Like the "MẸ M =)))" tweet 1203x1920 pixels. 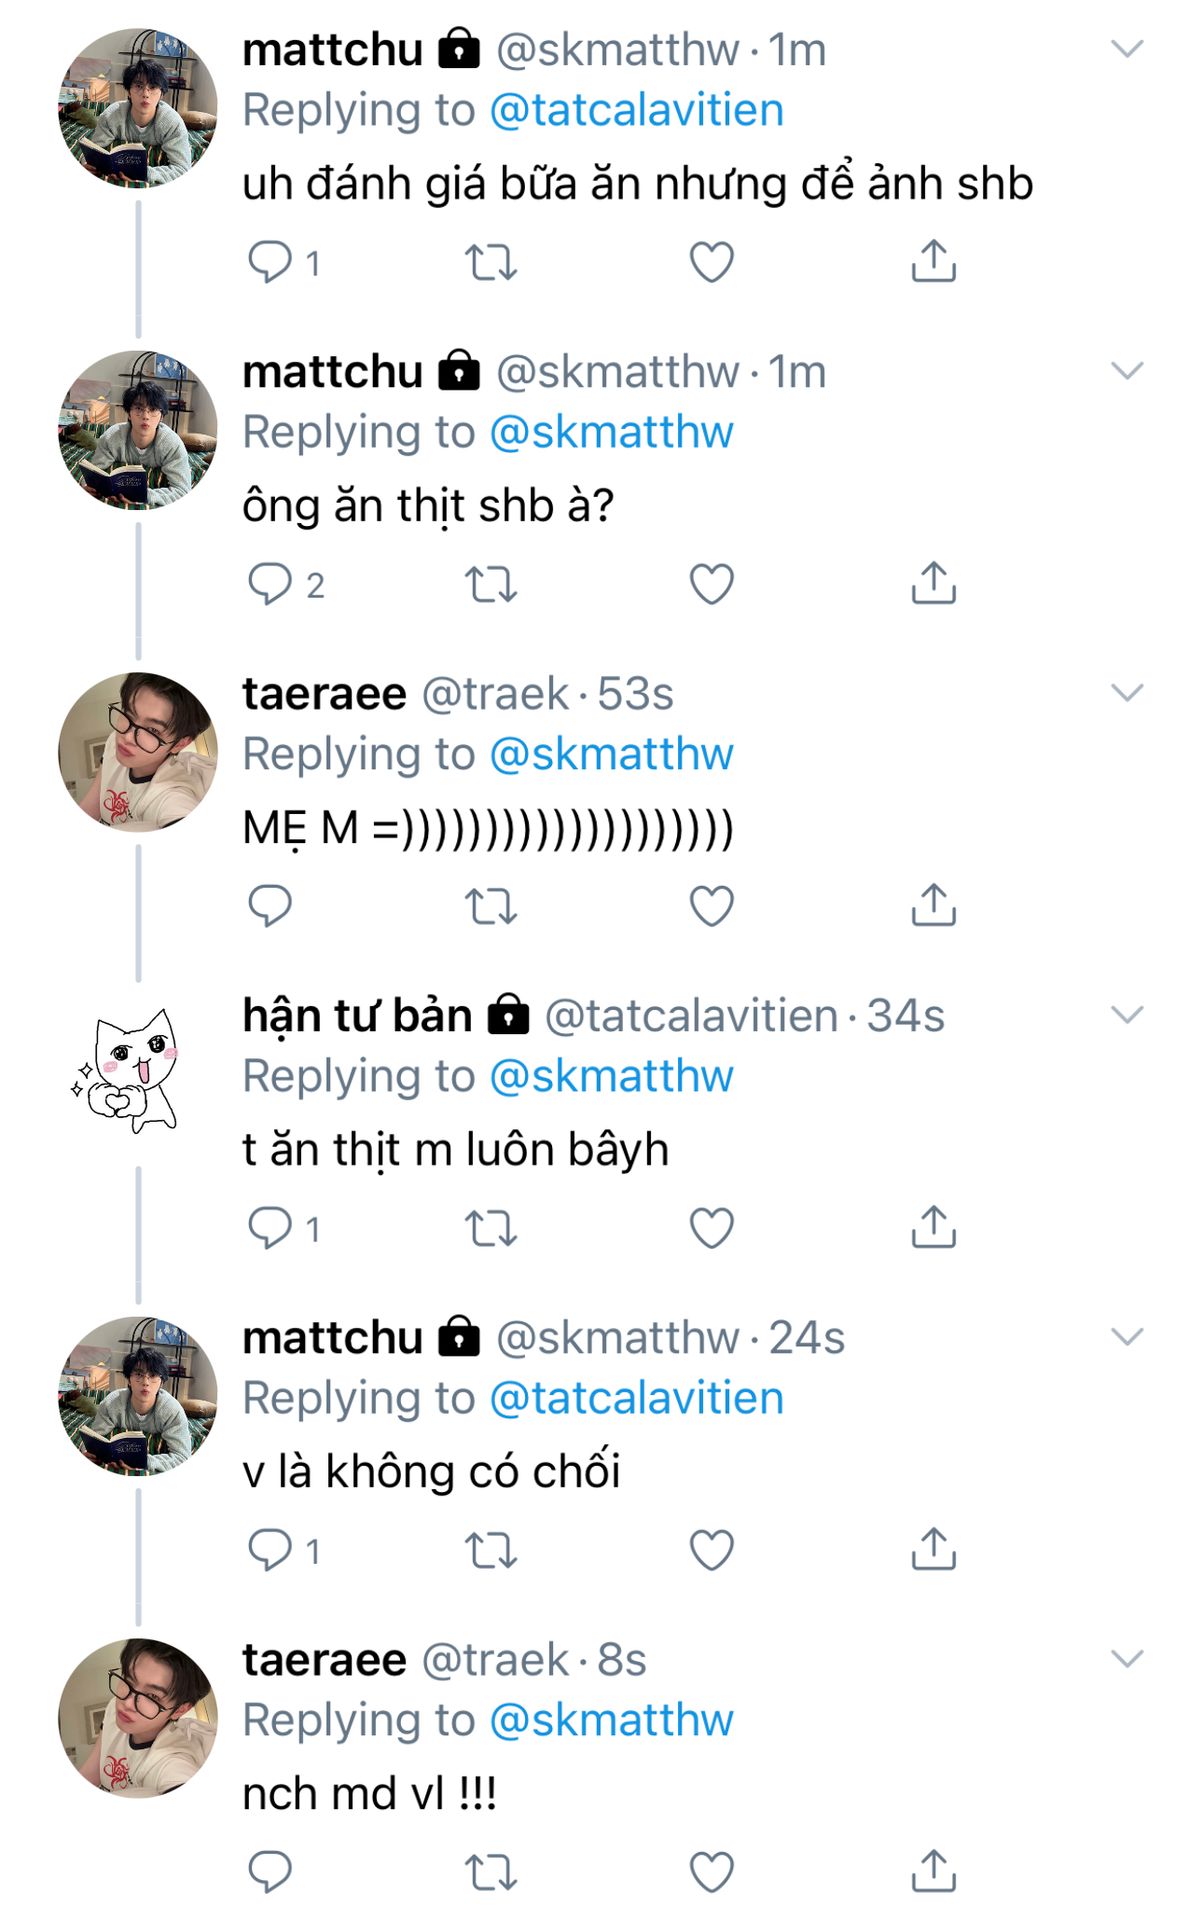(x=711, y=906)
